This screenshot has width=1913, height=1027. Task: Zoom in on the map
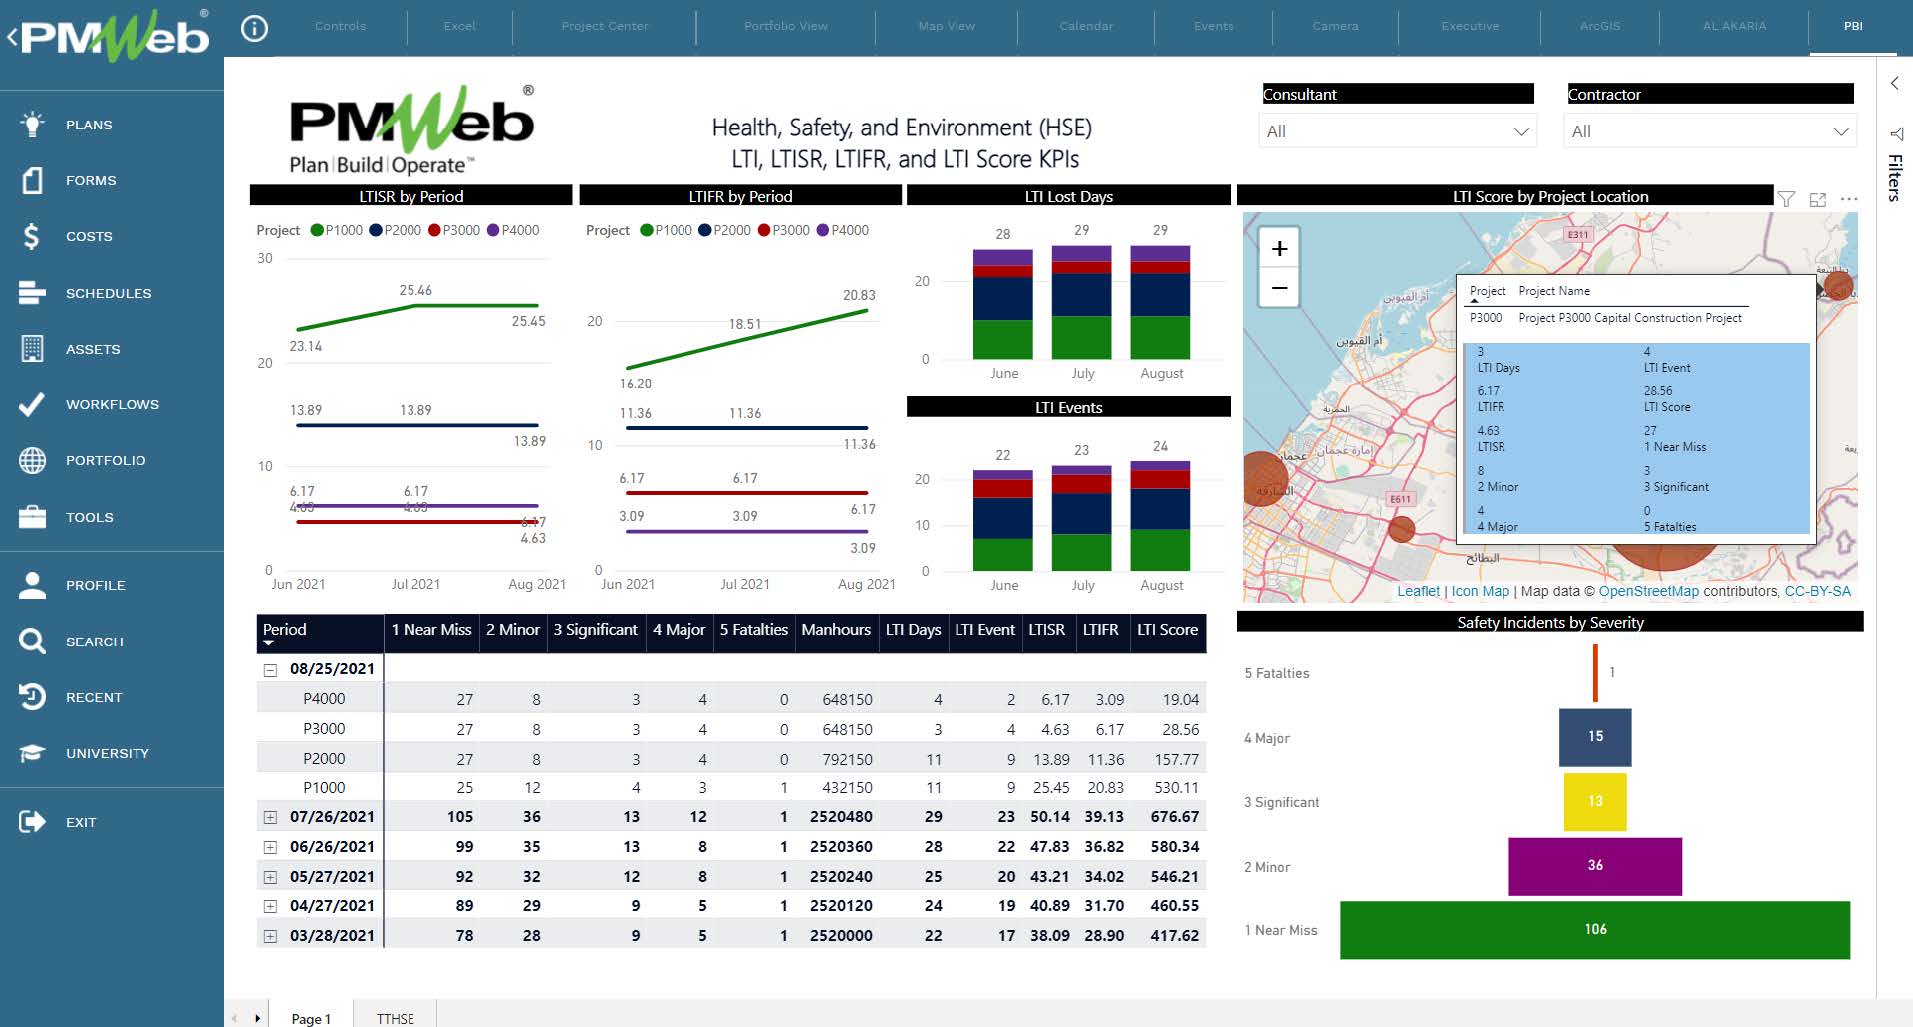point(1279,248)
